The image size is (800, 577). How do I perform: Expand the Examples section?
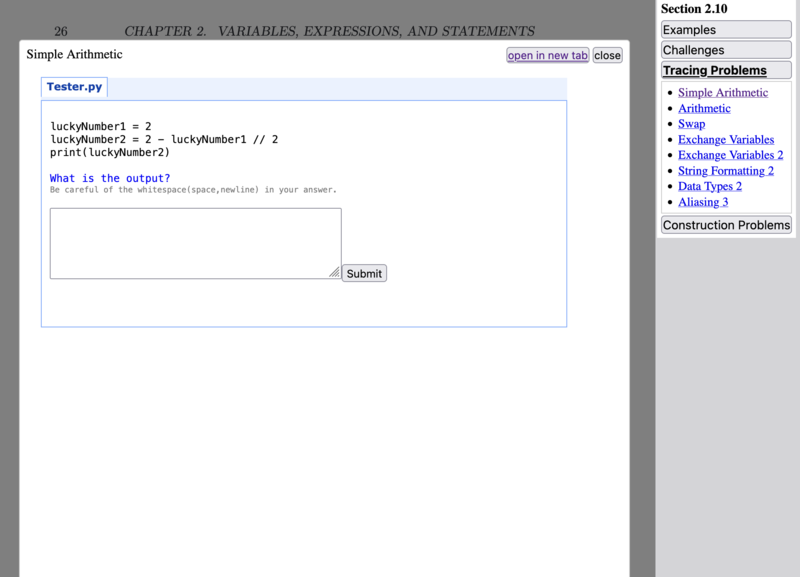[x=726, y=30]
